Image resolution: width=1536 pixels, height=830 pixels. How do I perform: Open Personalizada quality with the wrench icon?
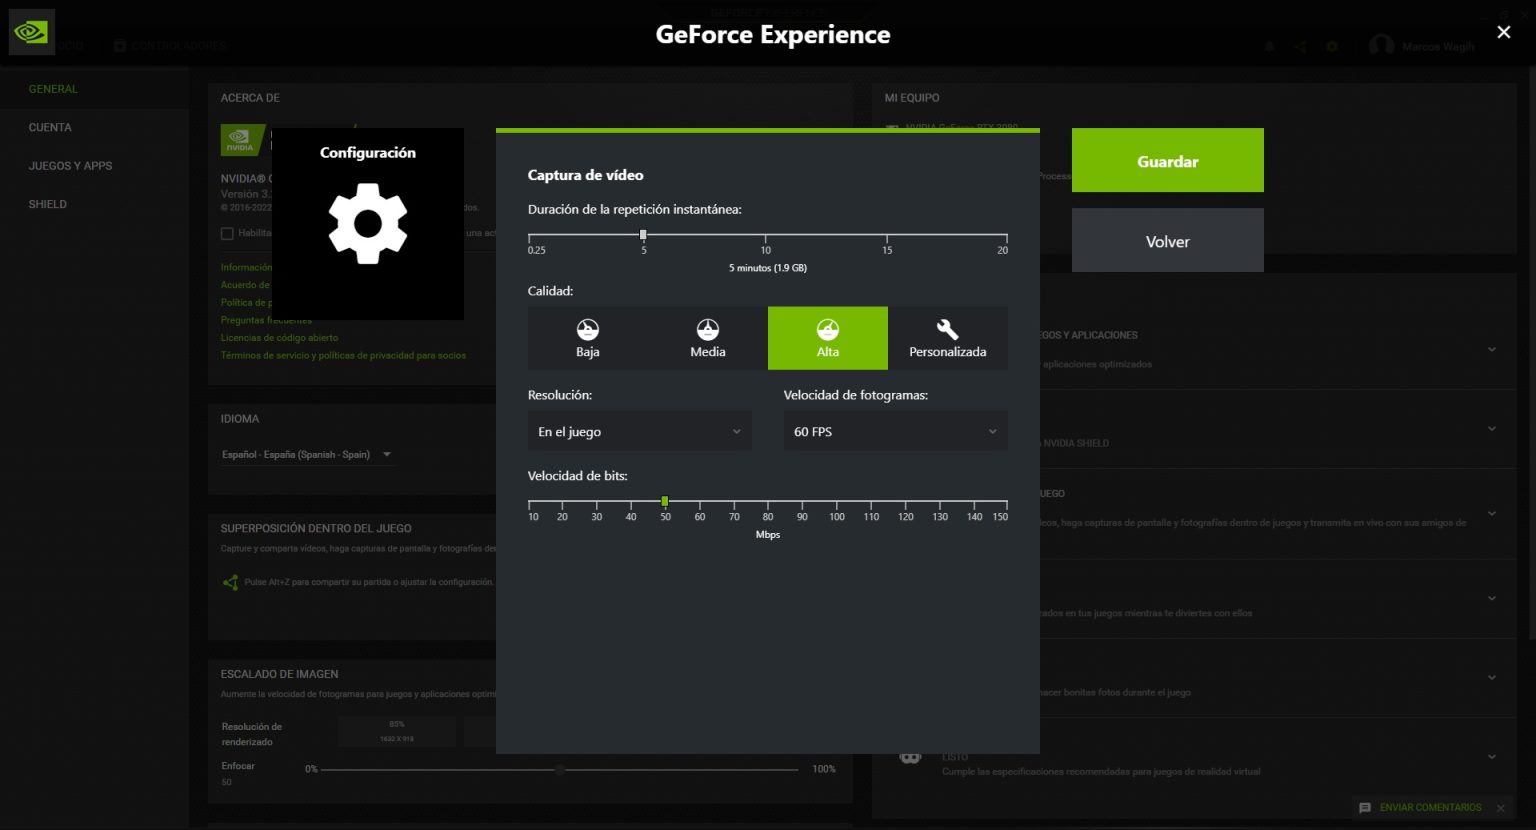[x=947, y=330]
